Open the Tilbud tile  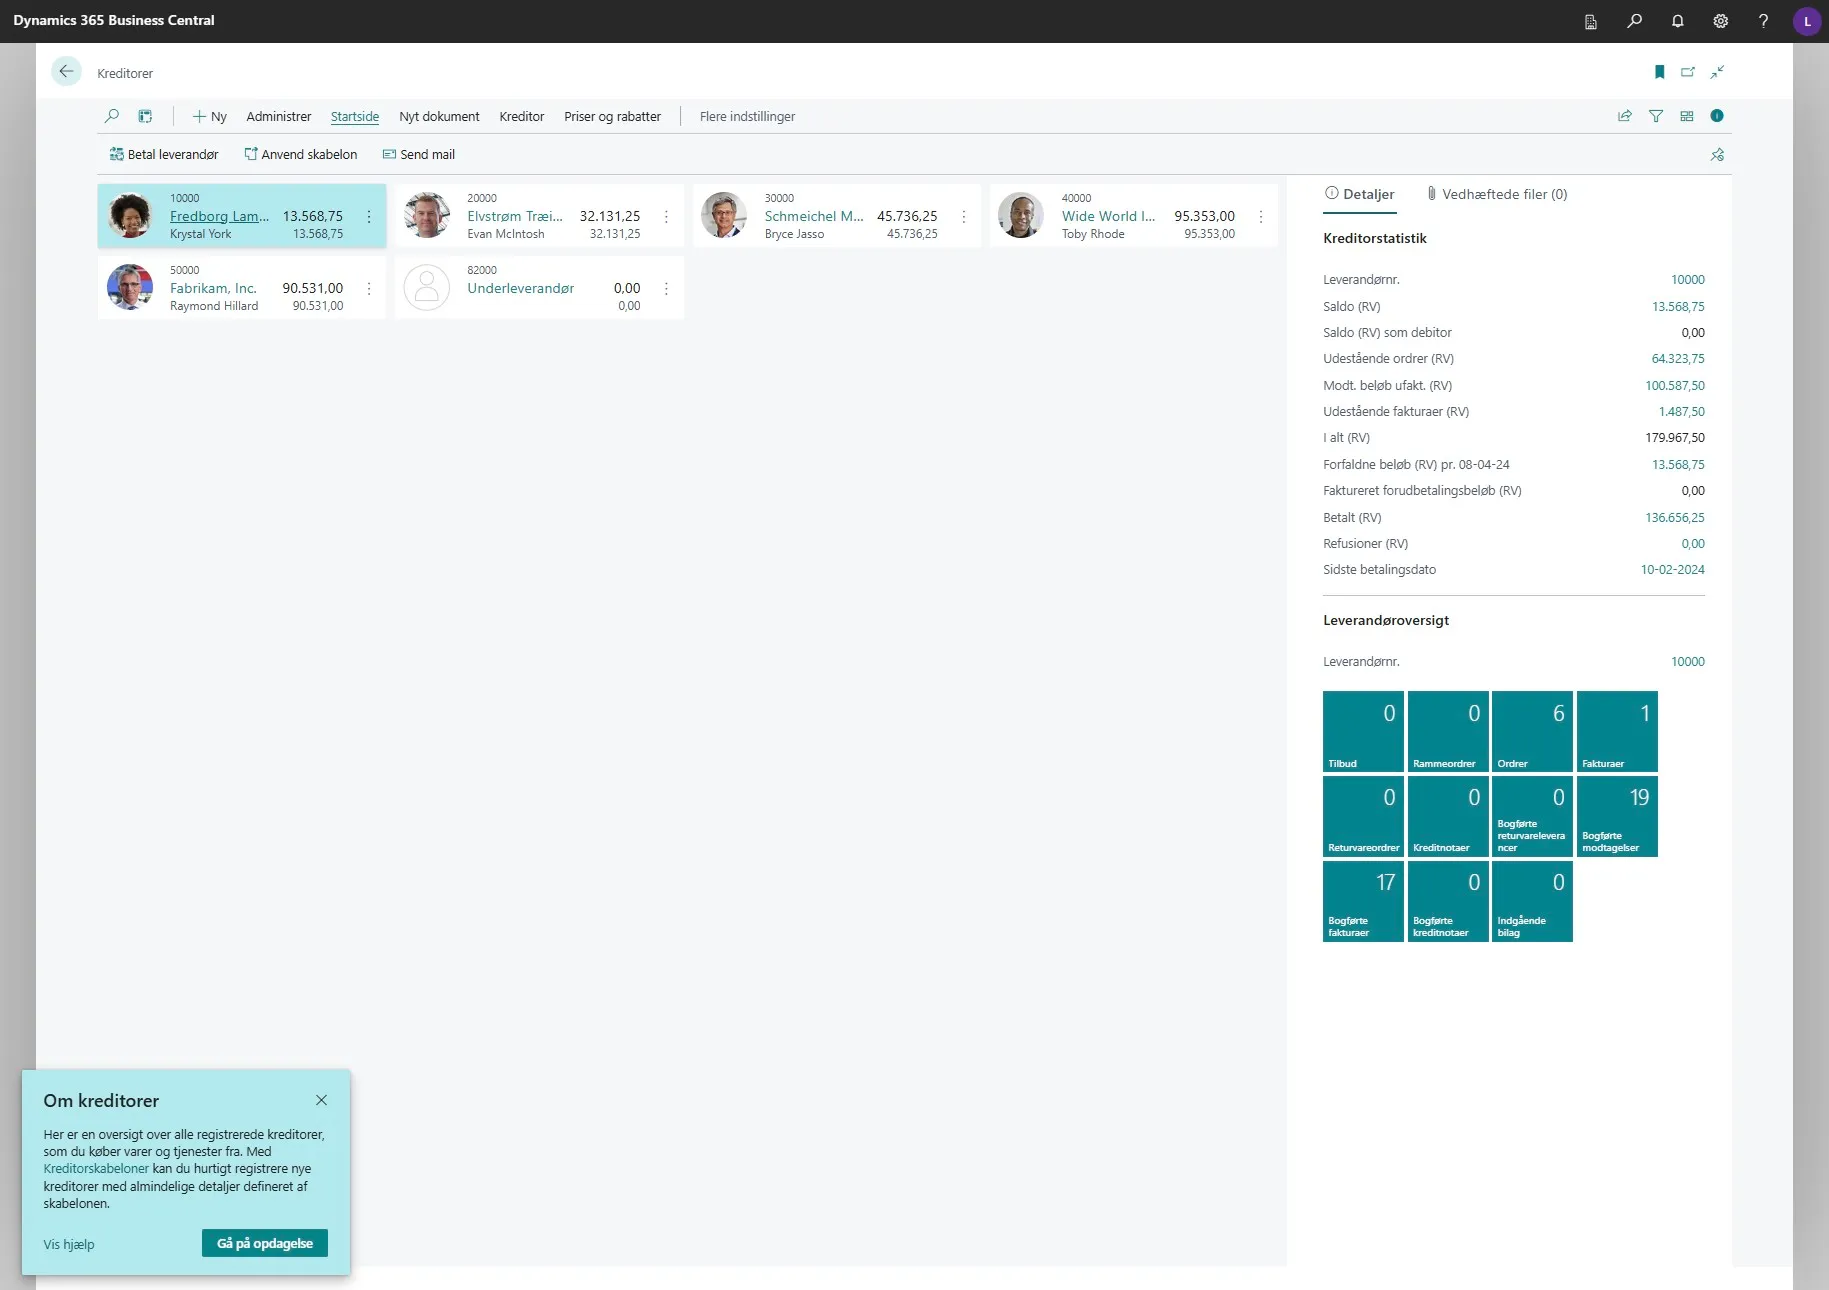tap(1363, 731)
